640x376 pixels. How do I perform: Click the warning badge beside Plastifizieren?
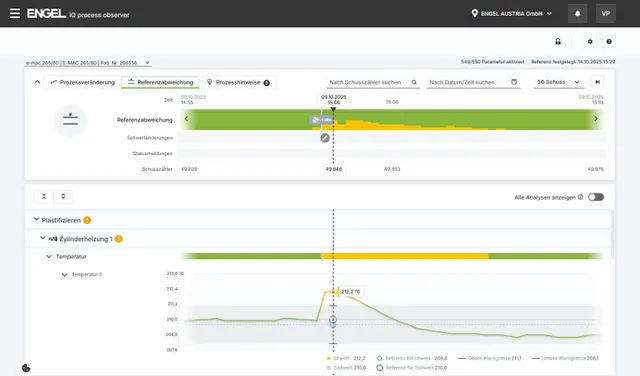click(87, 220)
